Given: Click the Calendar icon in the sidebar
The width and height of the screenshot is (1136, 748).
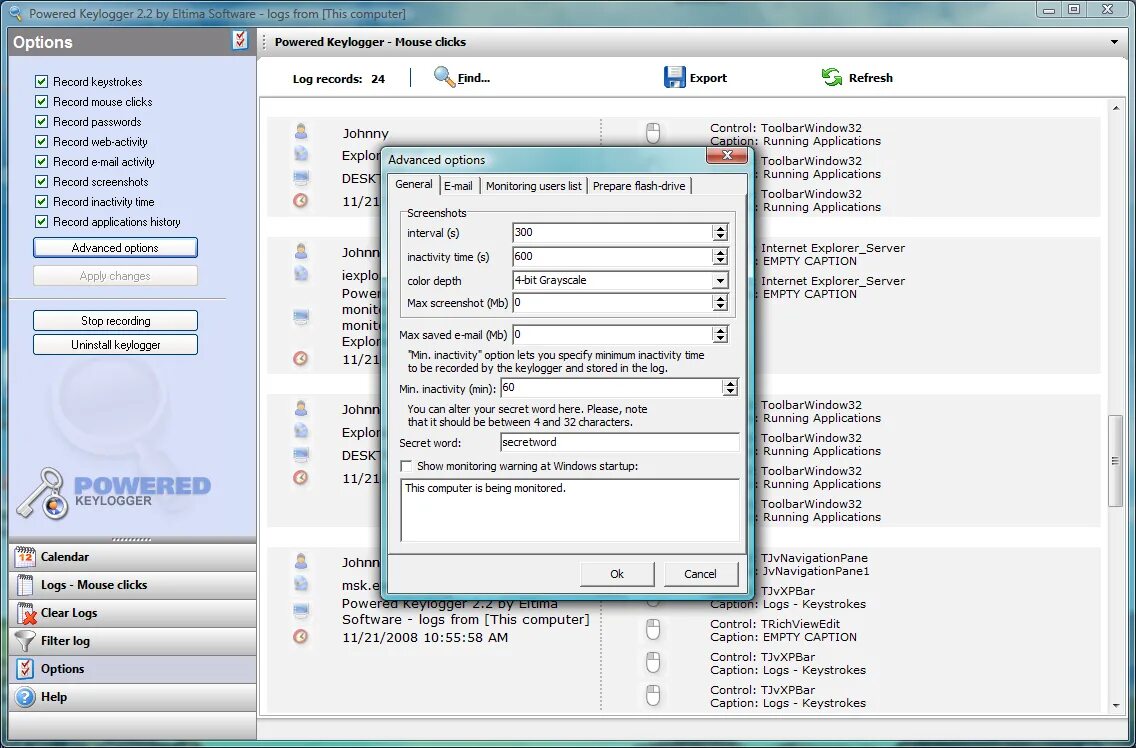Looking at the screenshot, I should point(25,557).
